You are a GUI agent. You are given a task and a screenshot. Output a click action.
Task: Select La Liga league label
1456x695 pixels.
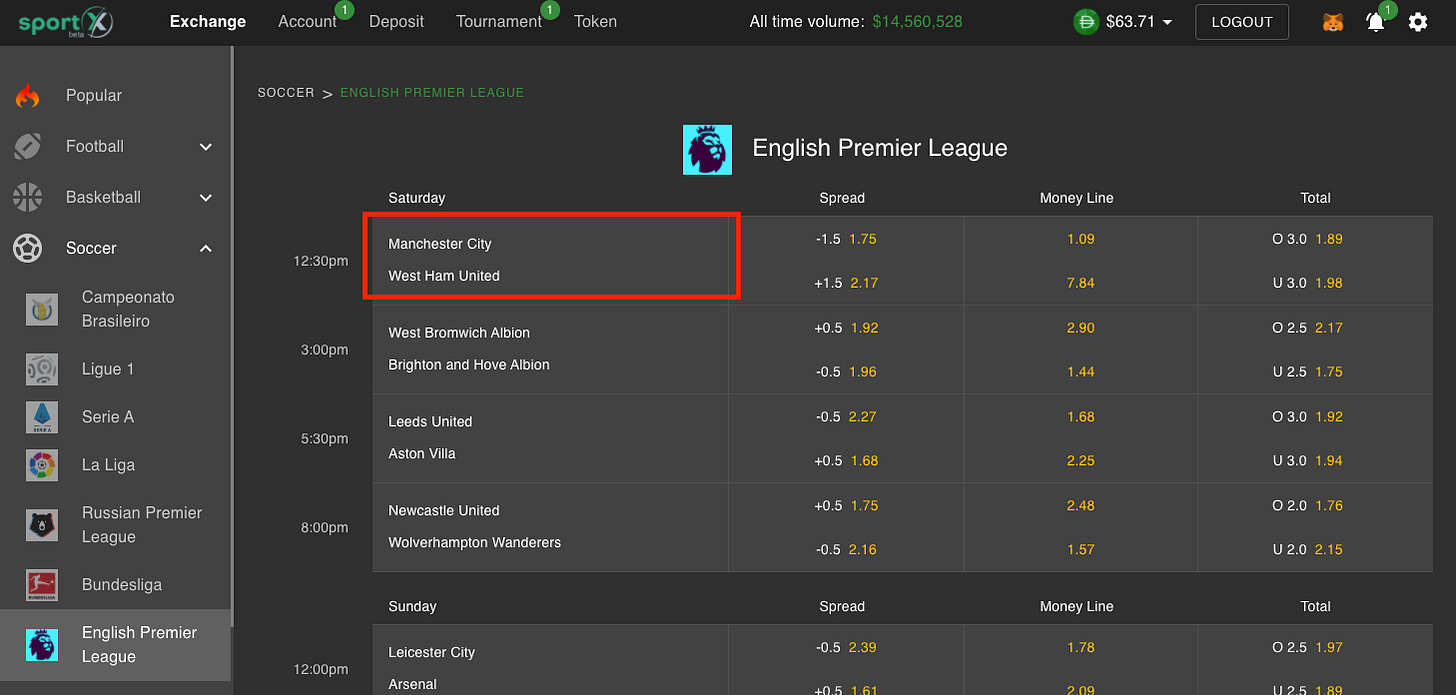(x=108, y=465)
